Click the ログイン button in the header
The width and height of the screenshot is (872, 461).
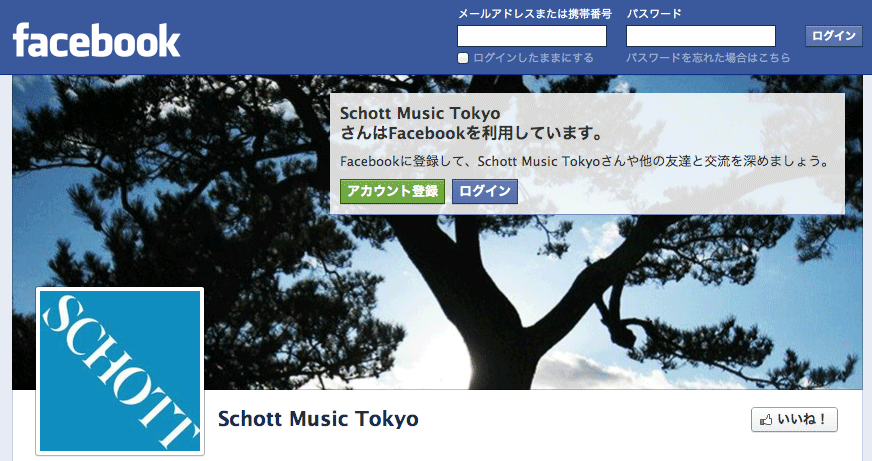[834, 36]
